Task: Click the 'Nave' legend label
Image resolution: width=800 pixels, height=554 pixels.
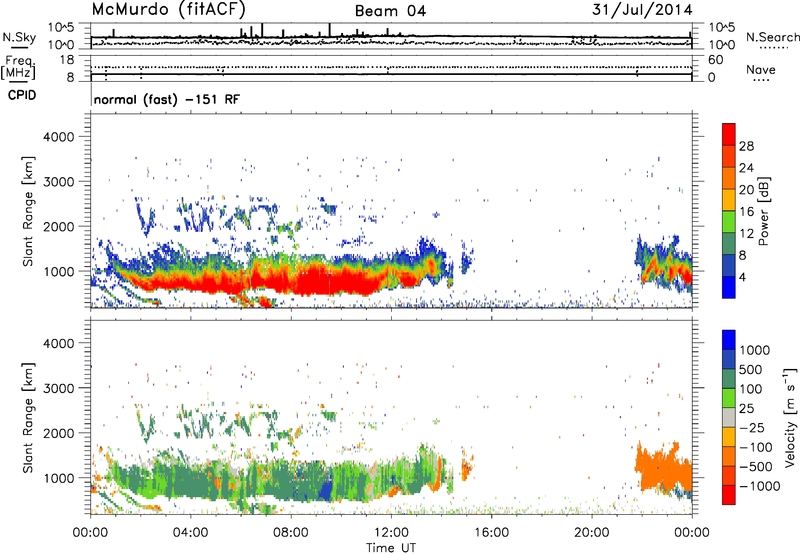Action: 761,69
